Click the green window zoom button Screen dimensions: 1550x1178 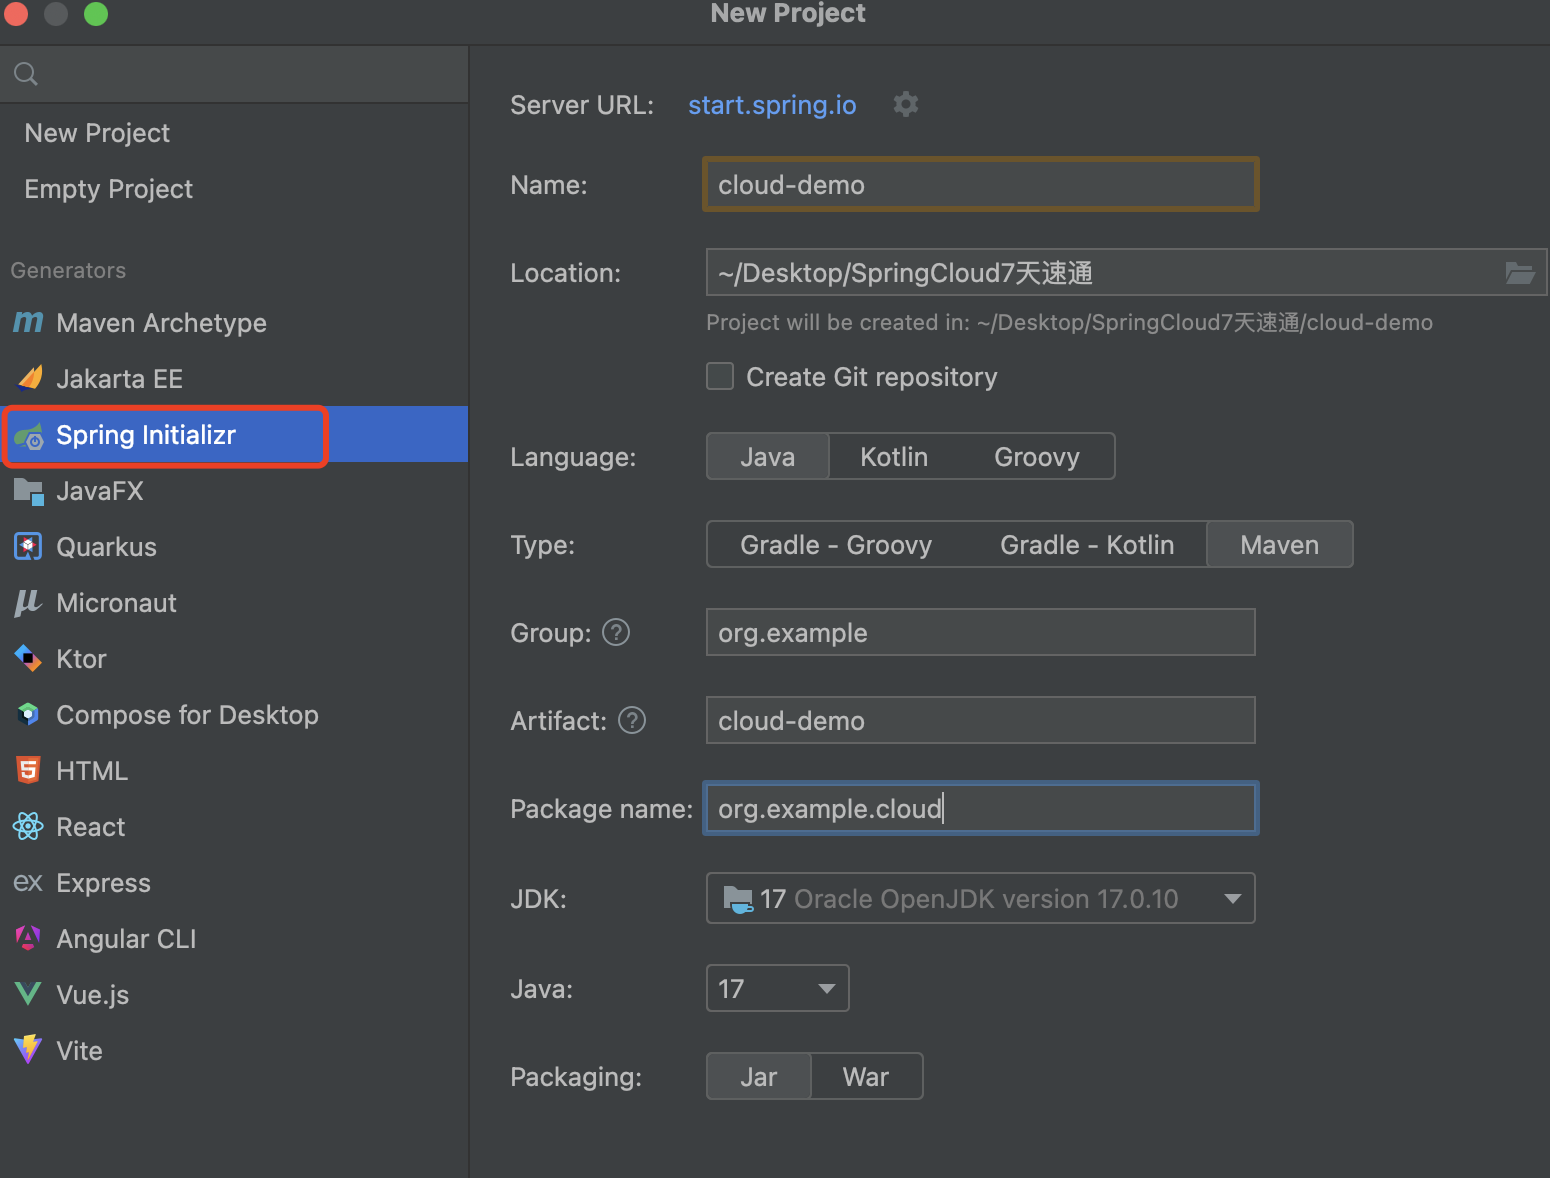coord(96,13)
